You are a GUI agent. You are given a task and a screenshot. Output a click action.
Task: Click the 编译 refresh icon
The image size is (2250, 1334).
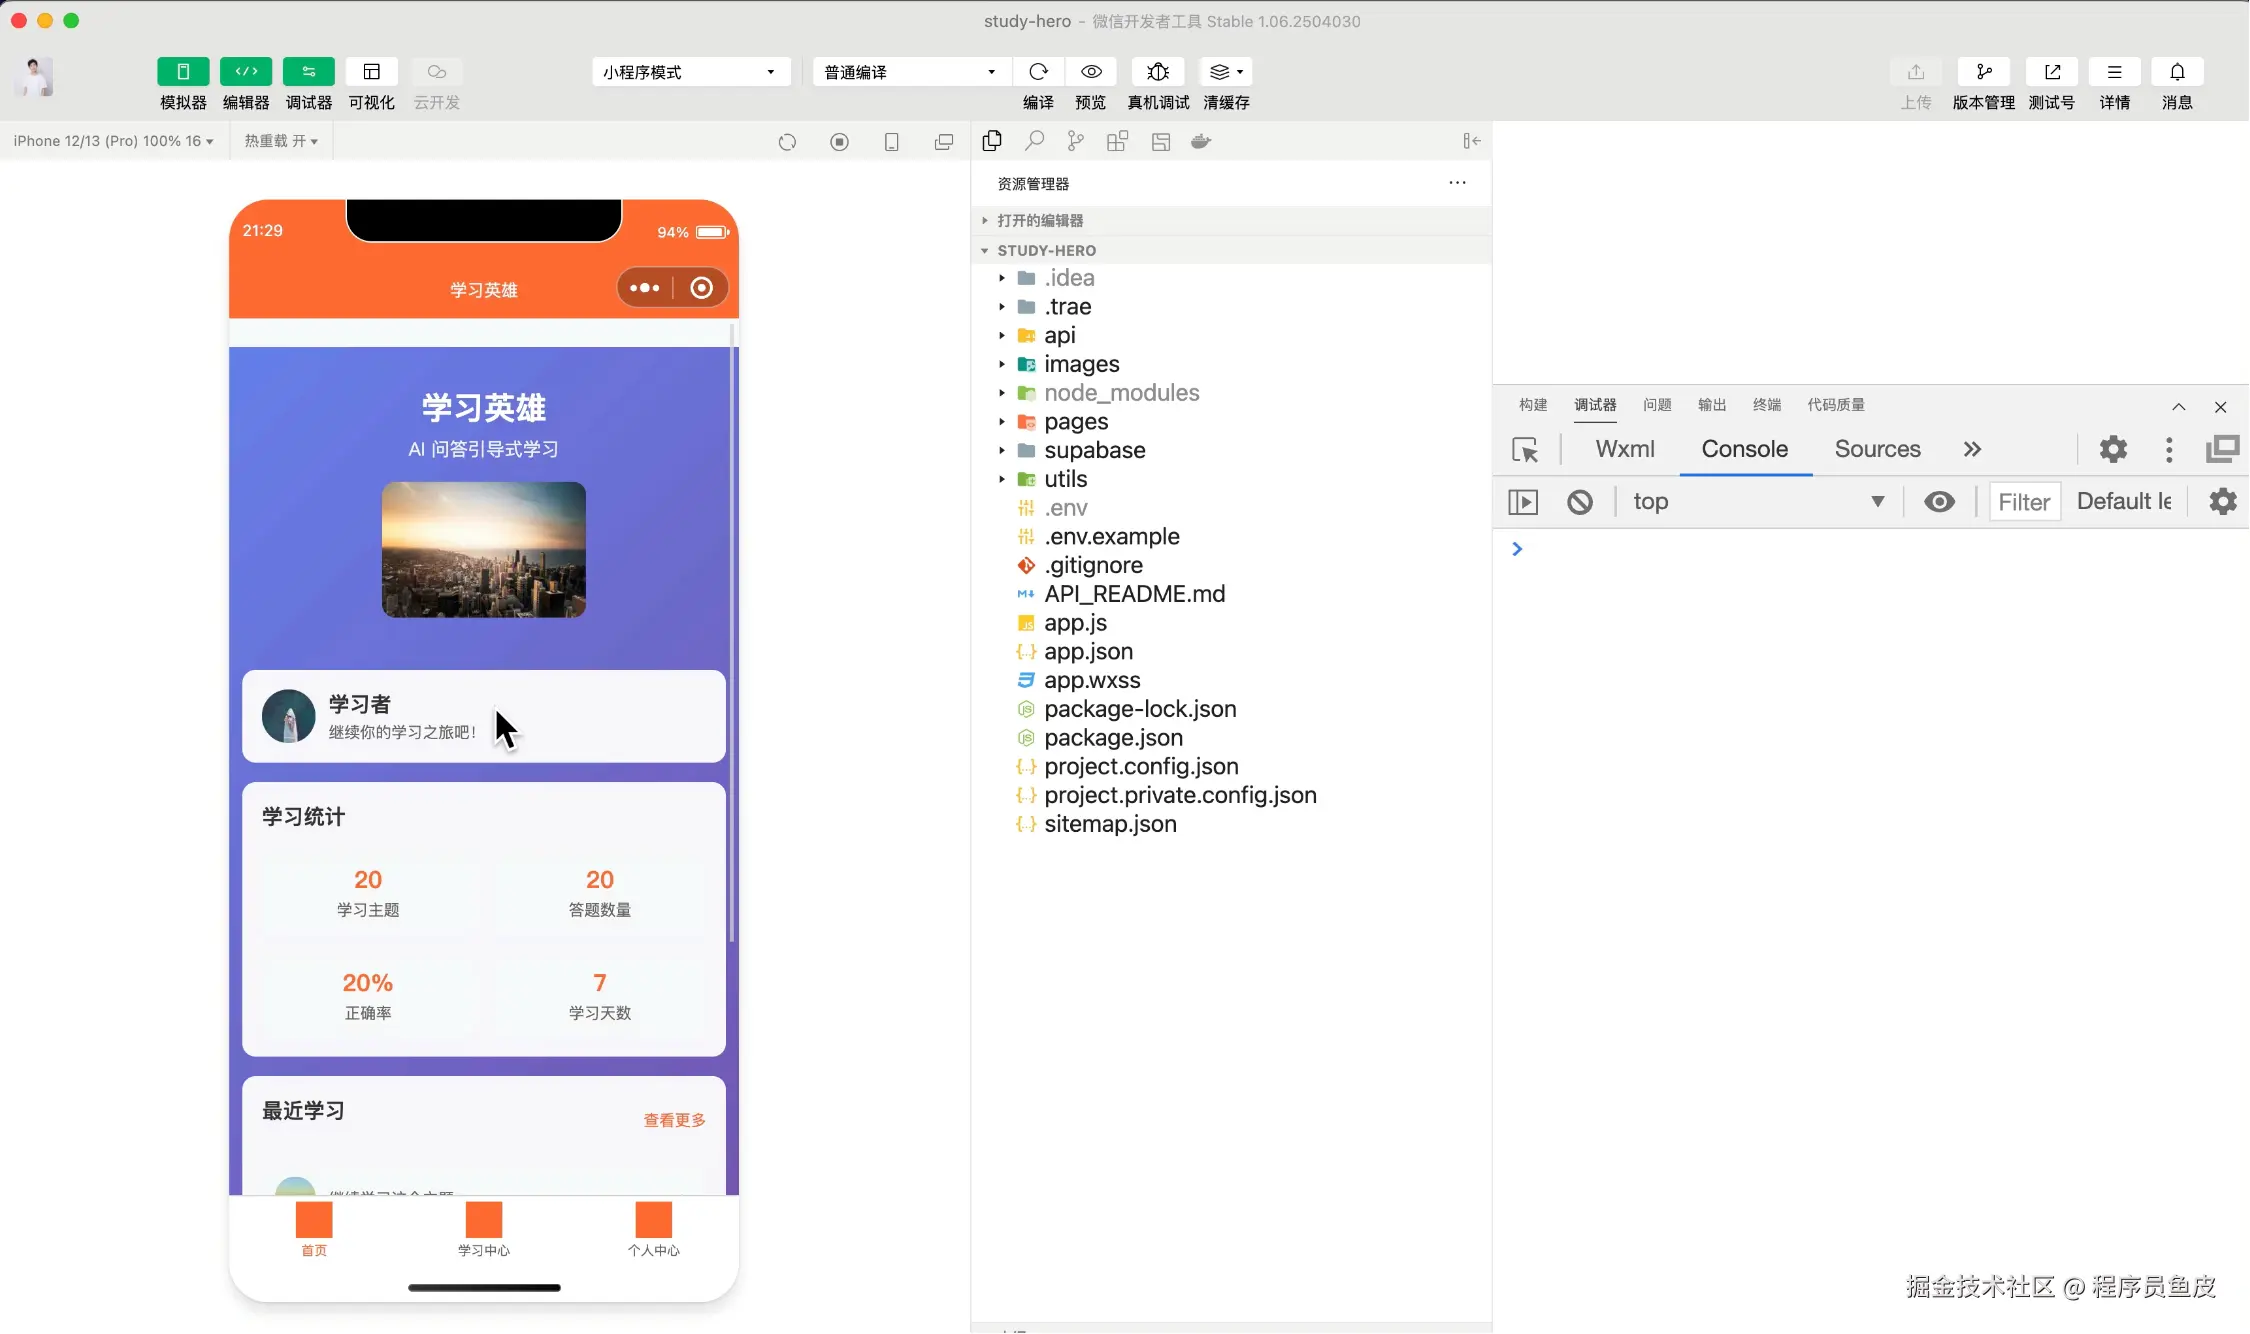[1038, 72]
